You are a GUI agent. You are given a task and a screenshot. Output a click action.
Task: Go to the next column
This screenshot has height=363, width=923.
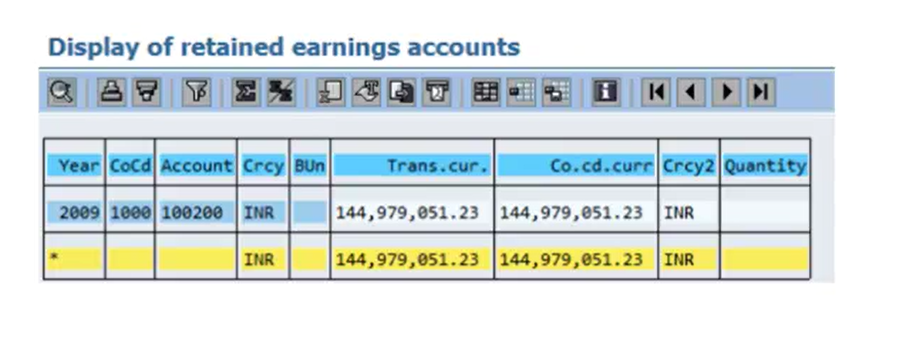pos(726,92)
